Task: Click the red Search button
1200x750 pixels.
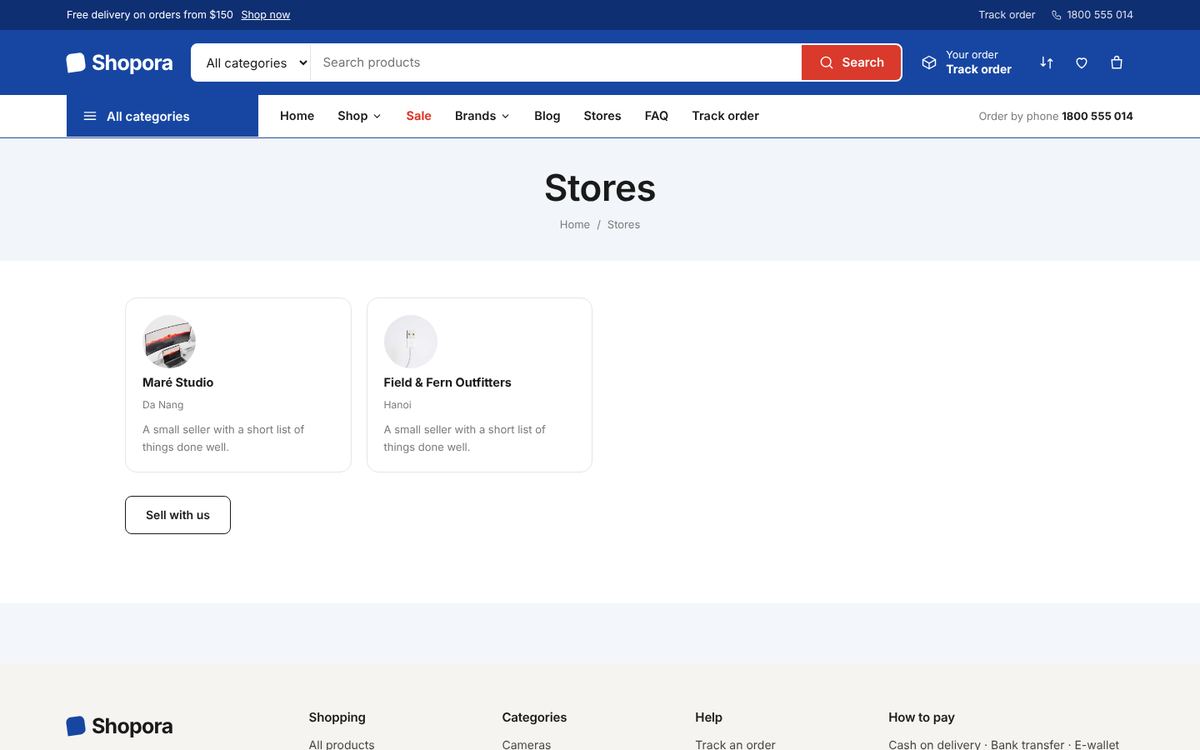Action: click(x=851, y=62)
